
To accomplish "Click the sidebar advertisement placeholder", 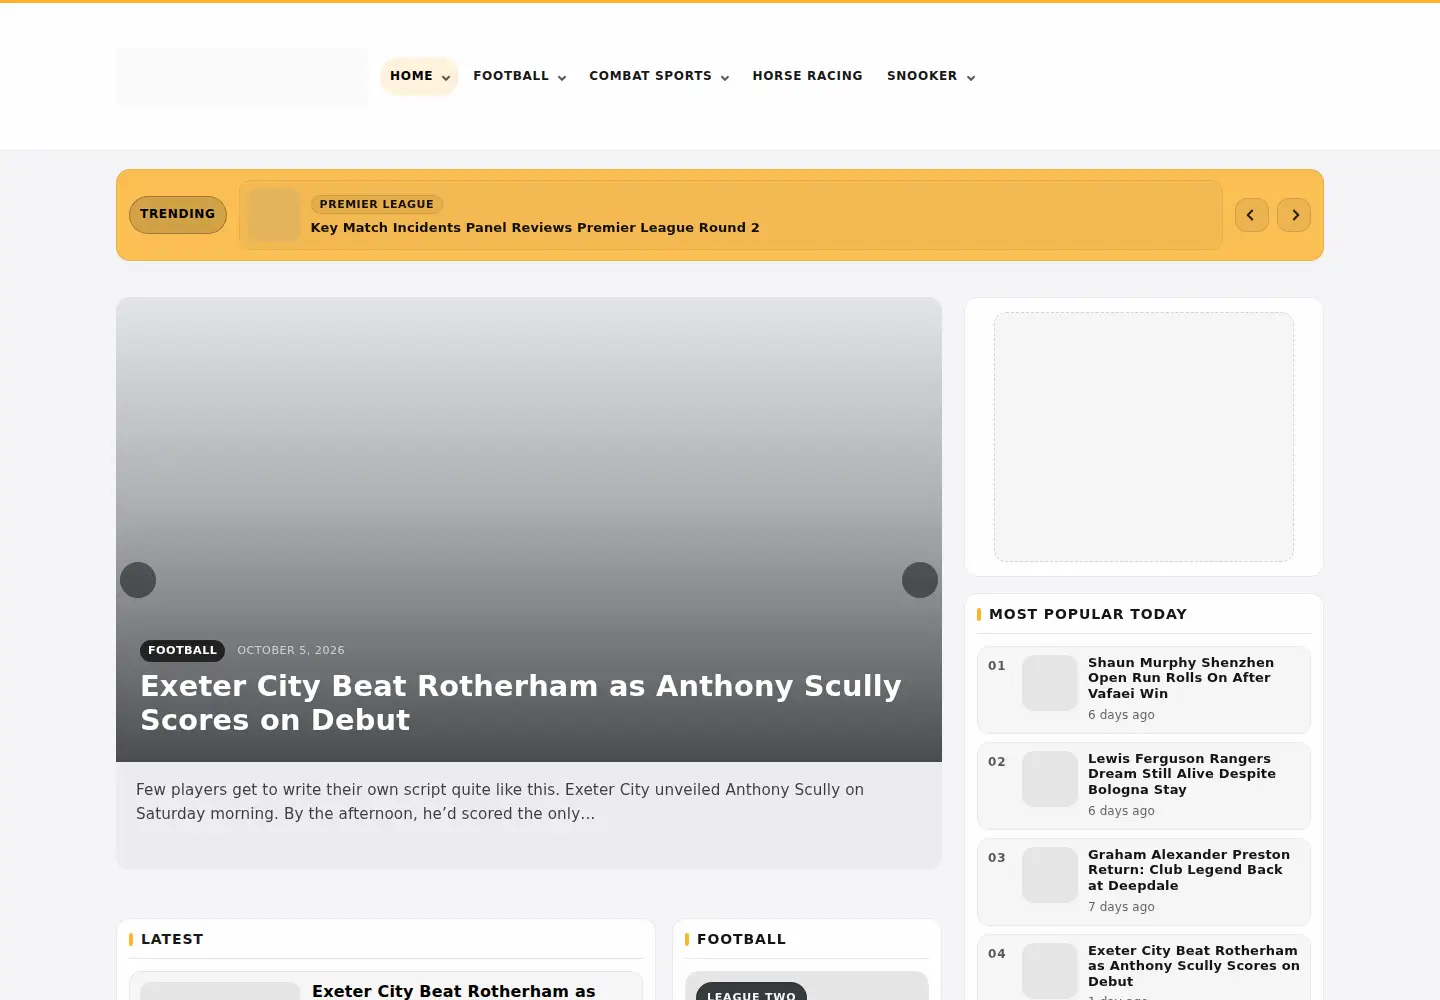I will coord(1144,437).
